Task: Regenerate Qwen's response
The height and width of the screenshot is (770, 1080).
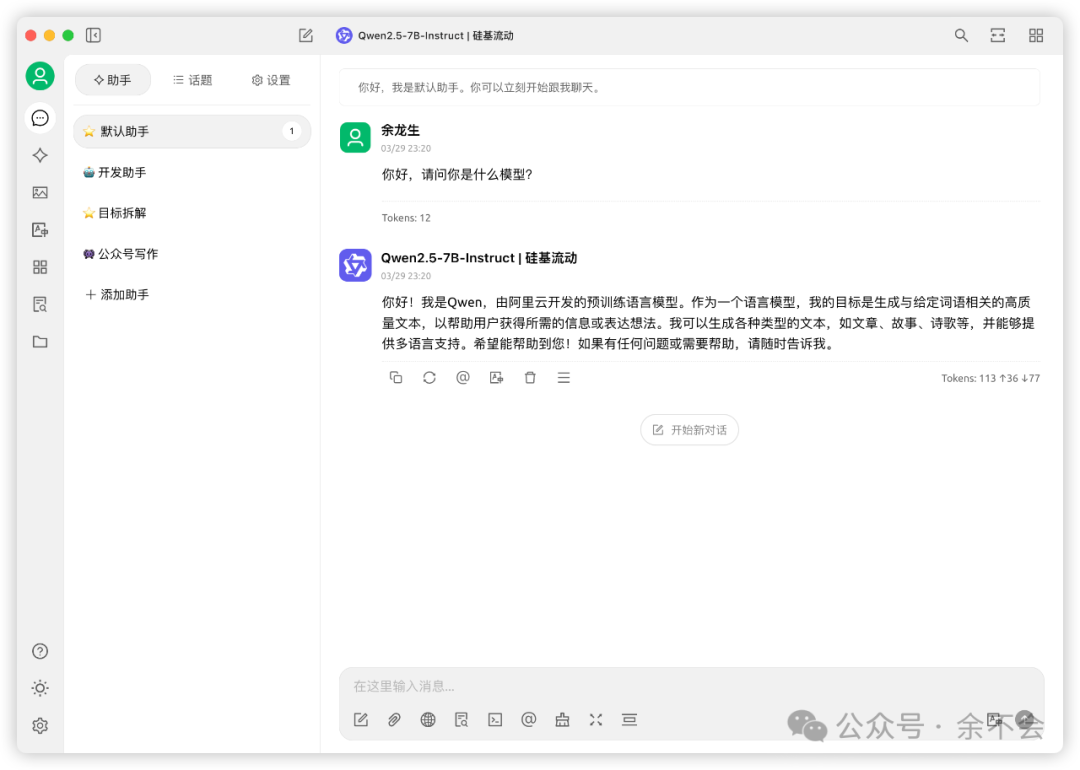Action: tap(429, 377)
